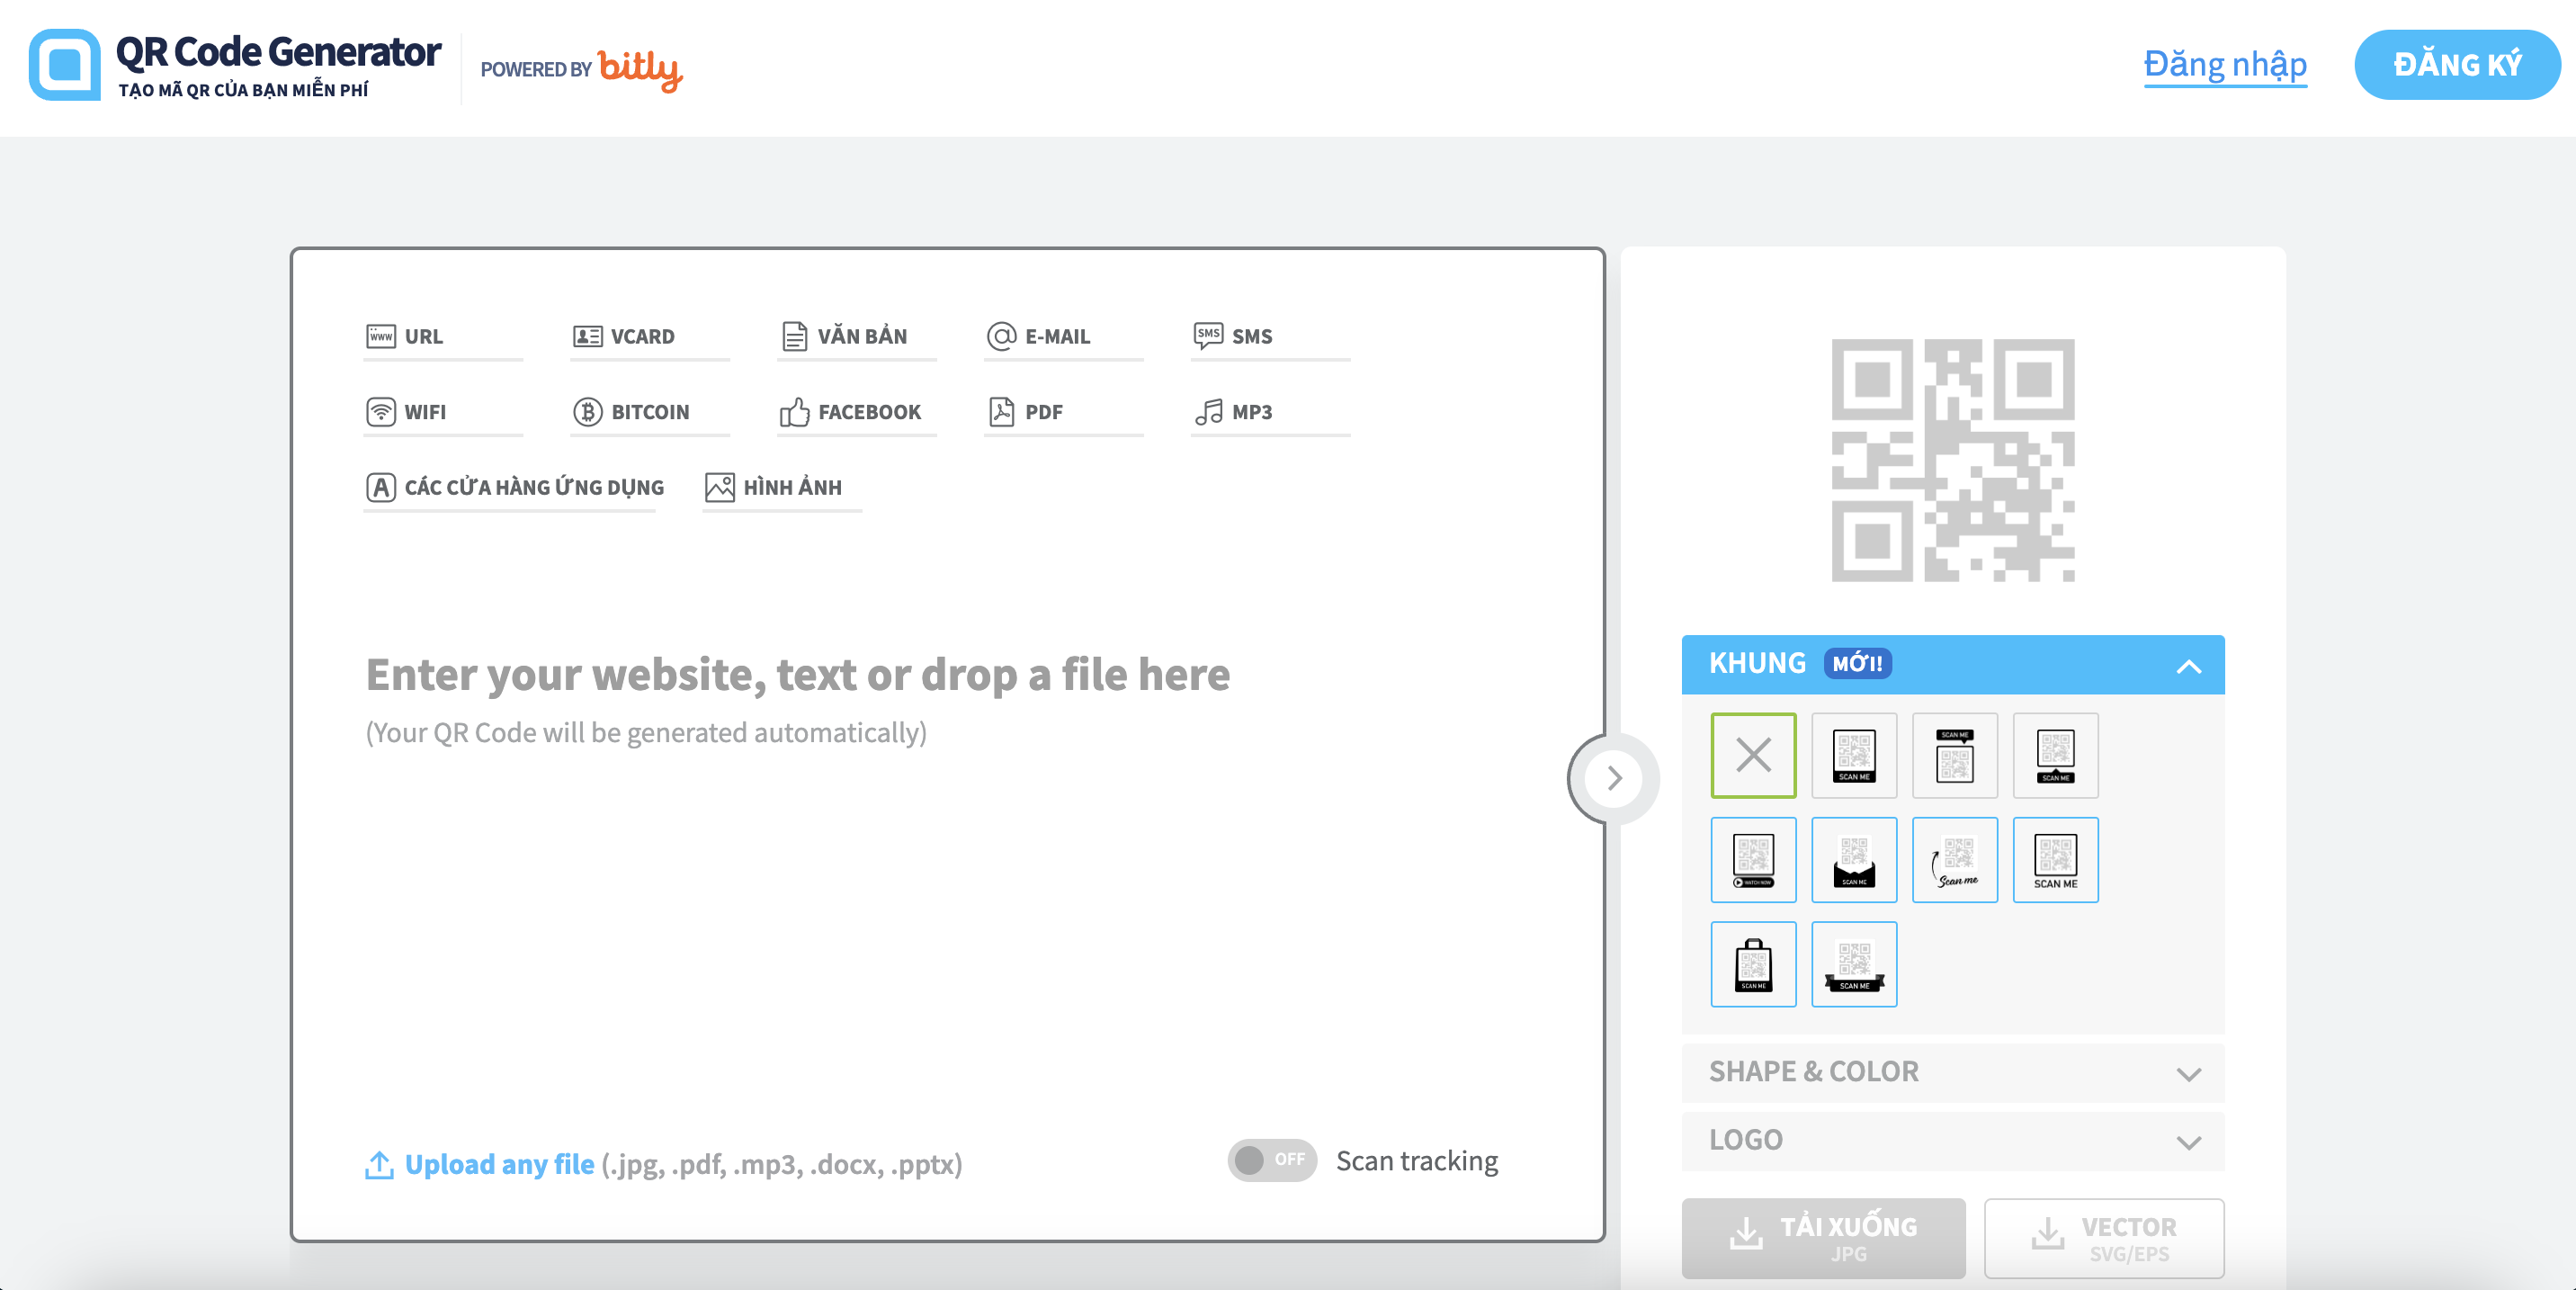Click the QR code preview image
This screenshot has height=1290, width=2576.
click(1953, 460)
